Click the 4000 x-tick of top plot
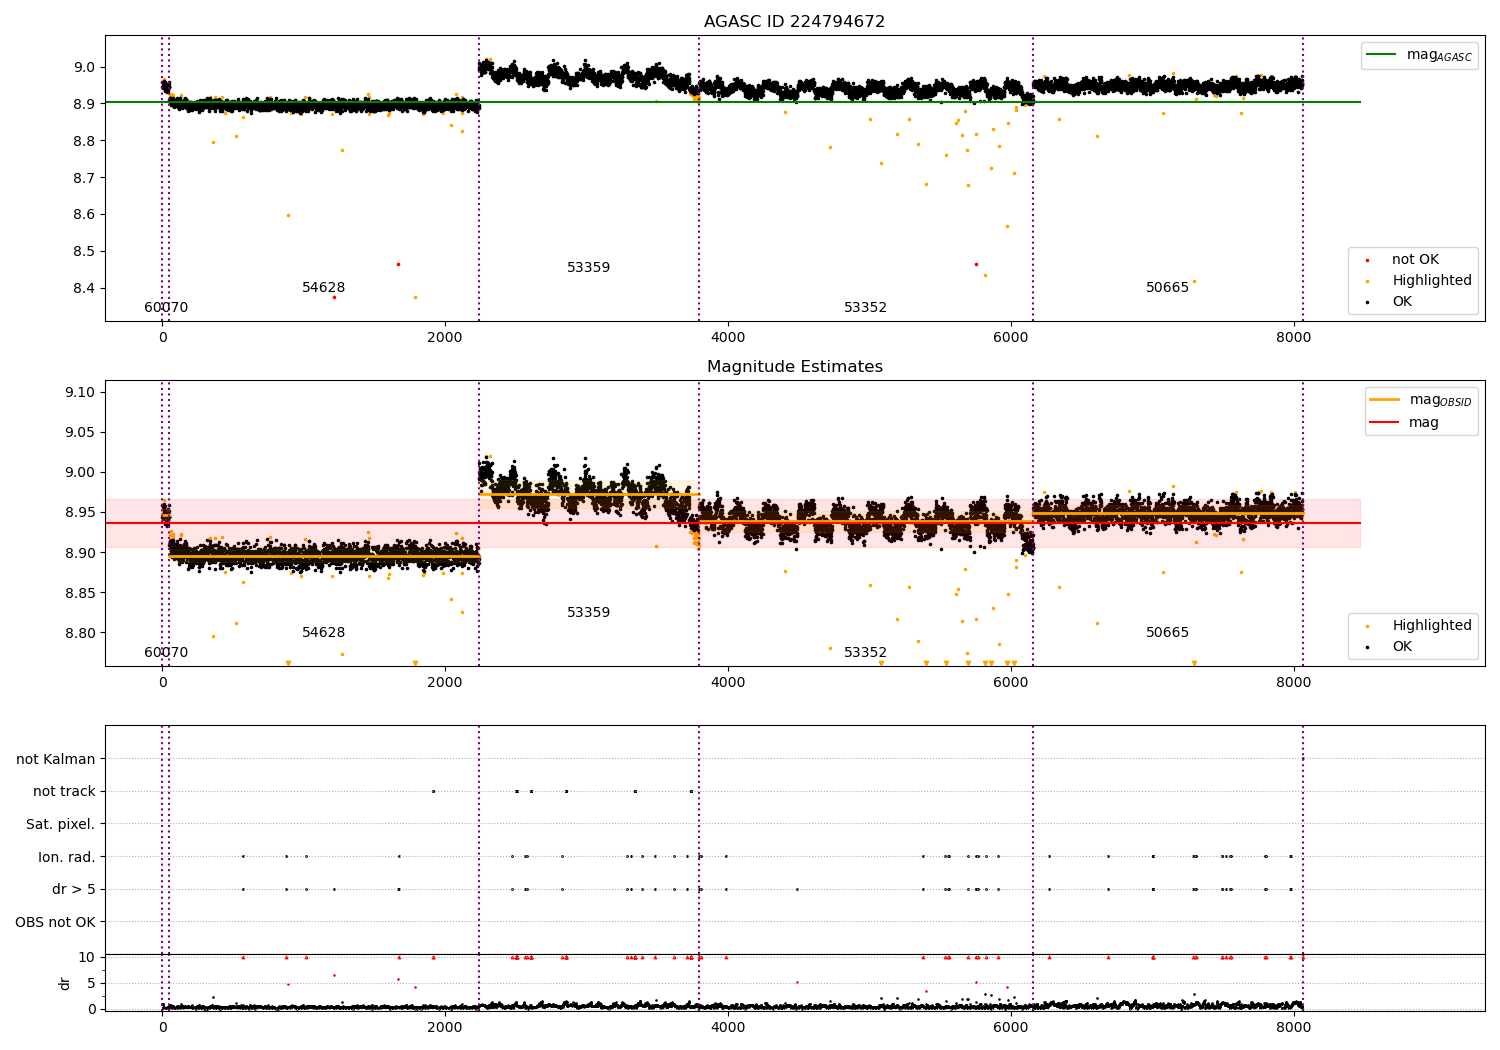Screen dimensions: 1500x1050 (x=728, y=338)
